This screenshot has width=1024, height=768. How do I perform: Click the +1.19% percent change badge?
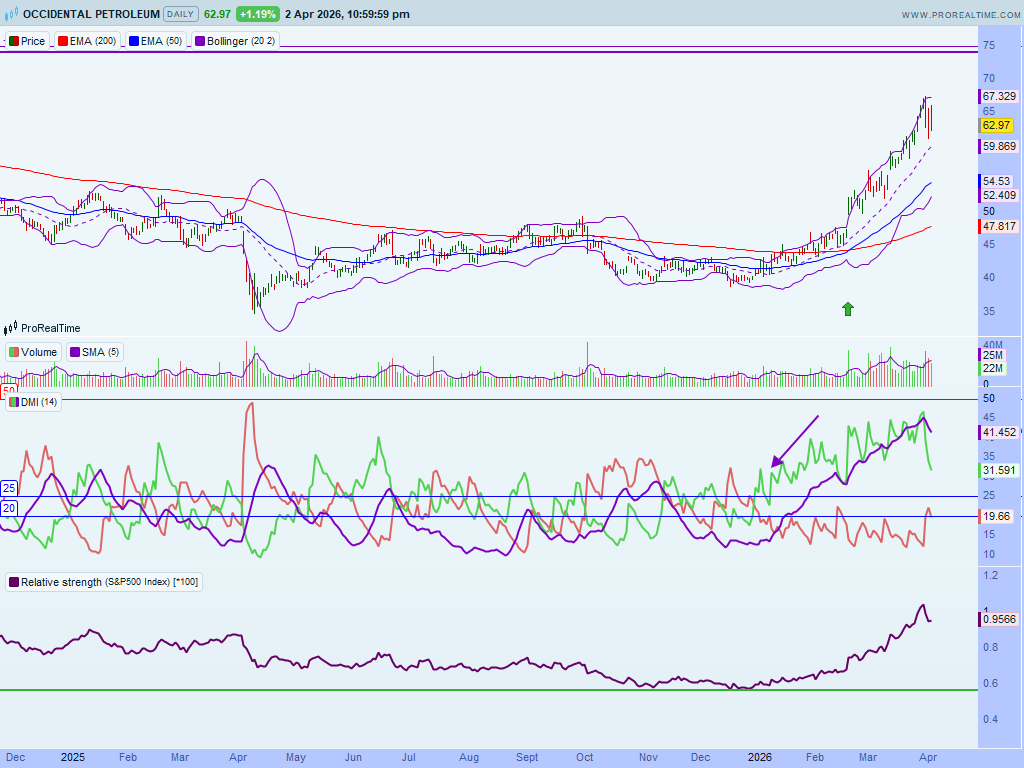(x=258, y=15)
